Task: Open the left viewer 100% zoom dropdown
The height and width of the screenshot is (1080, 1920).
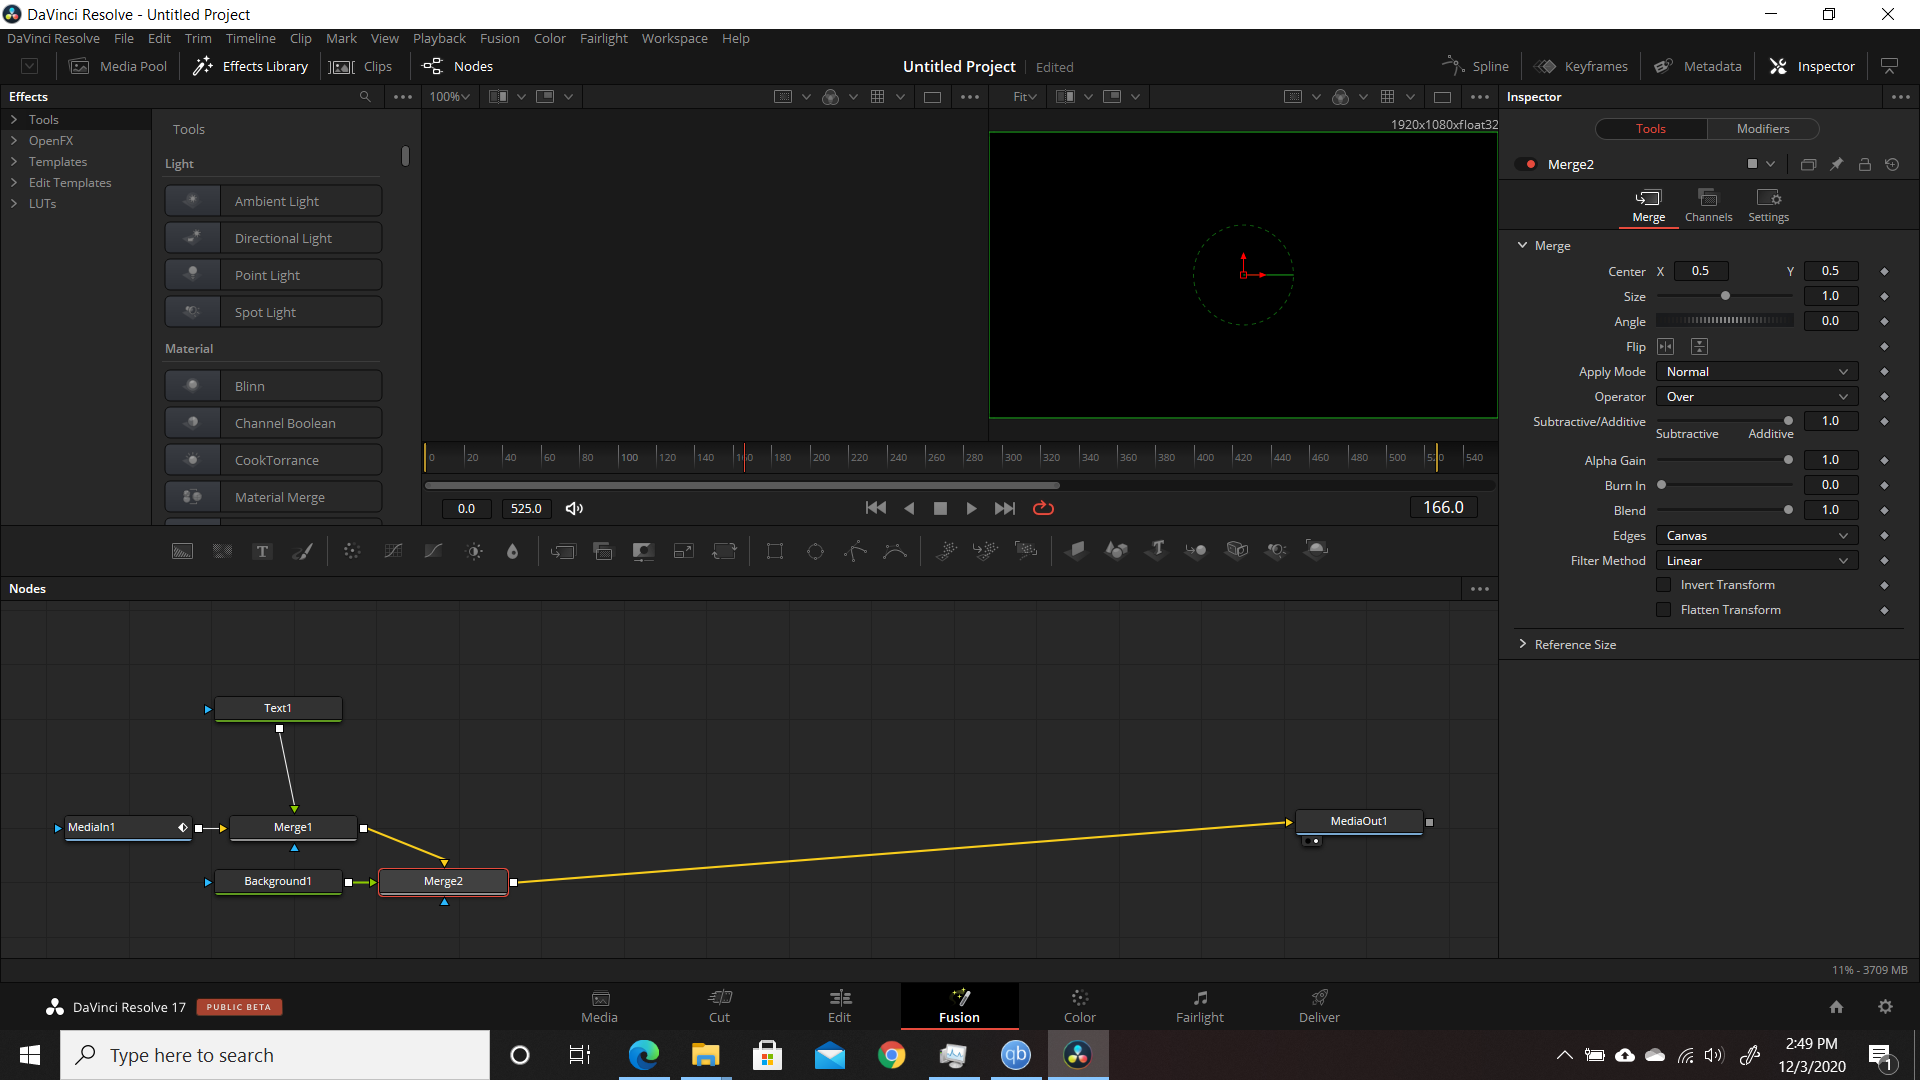Action: tap(449, 97)
